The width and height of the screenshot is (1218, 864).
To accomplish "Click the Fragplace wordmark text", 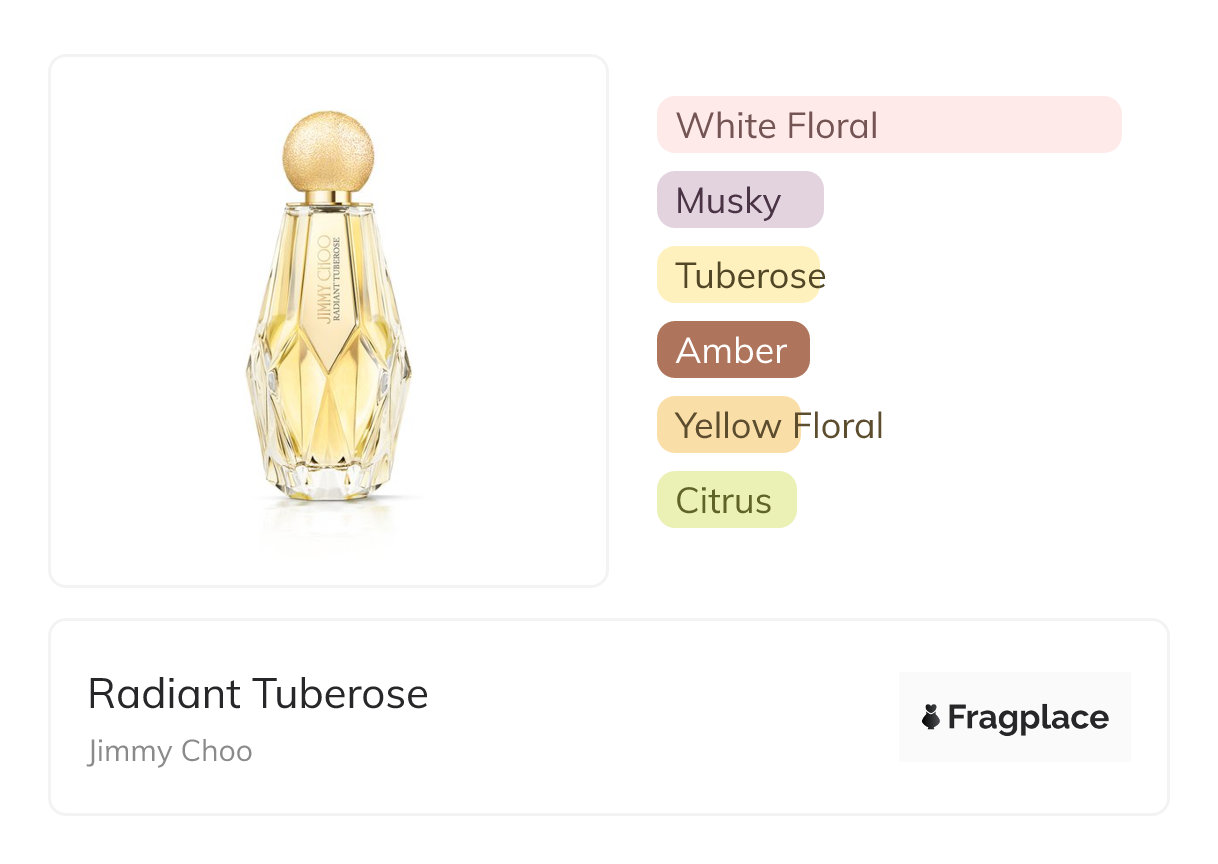I will tap(1028, 717).
